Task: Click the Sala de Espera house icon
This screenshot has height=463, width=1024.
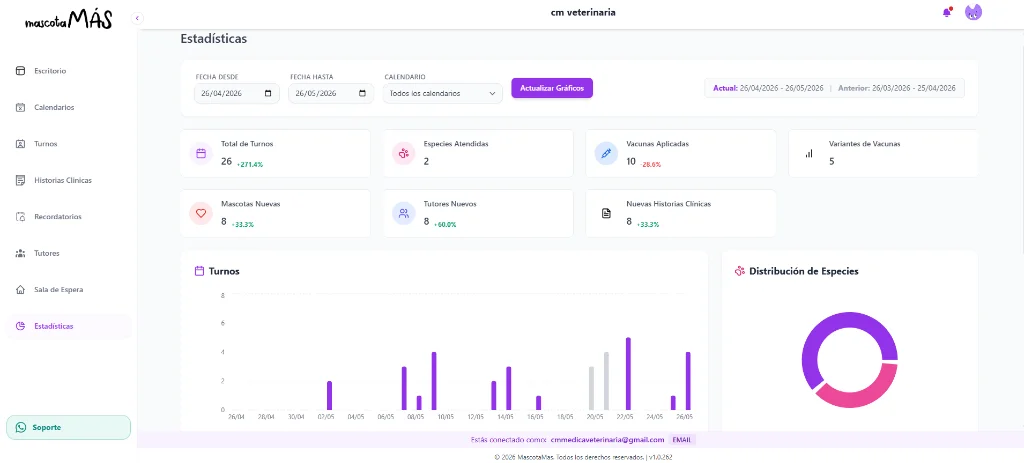Action: tap(20, 289)
